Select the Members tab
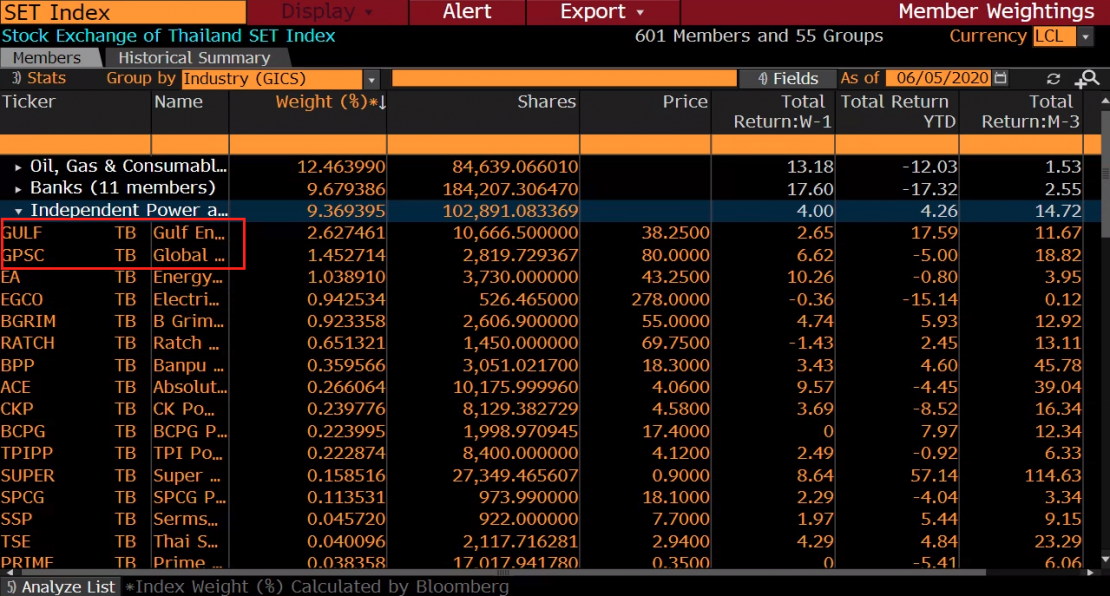1110x596 pixels. pos(47,58)
